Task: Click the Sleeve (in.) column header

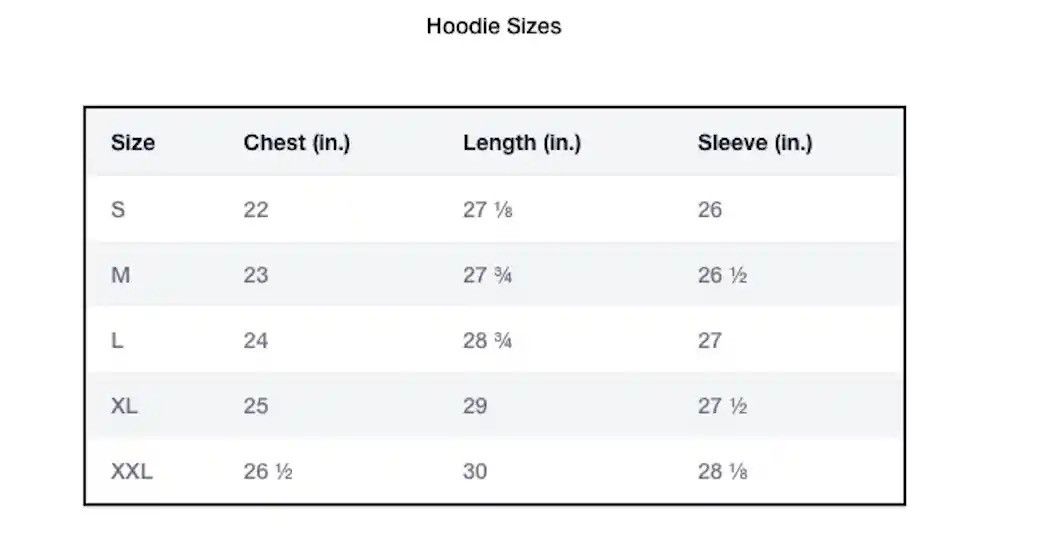Action: tap(754, 143)
